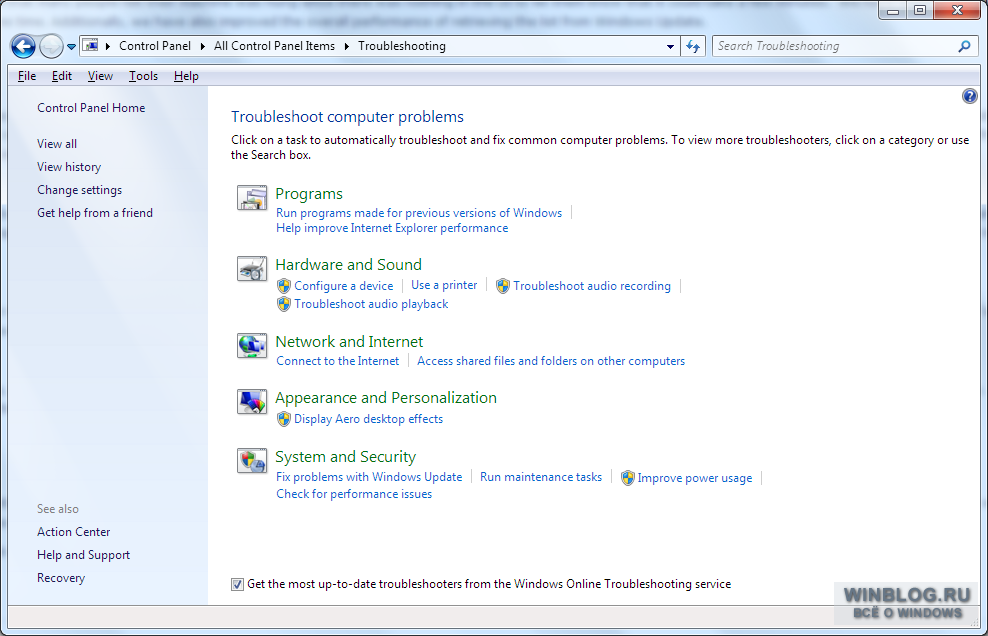The height and width of the screenshot is (636, 988).
Task: Open the Recovery link
Action: pyautogui.click(x=61, y=578)
